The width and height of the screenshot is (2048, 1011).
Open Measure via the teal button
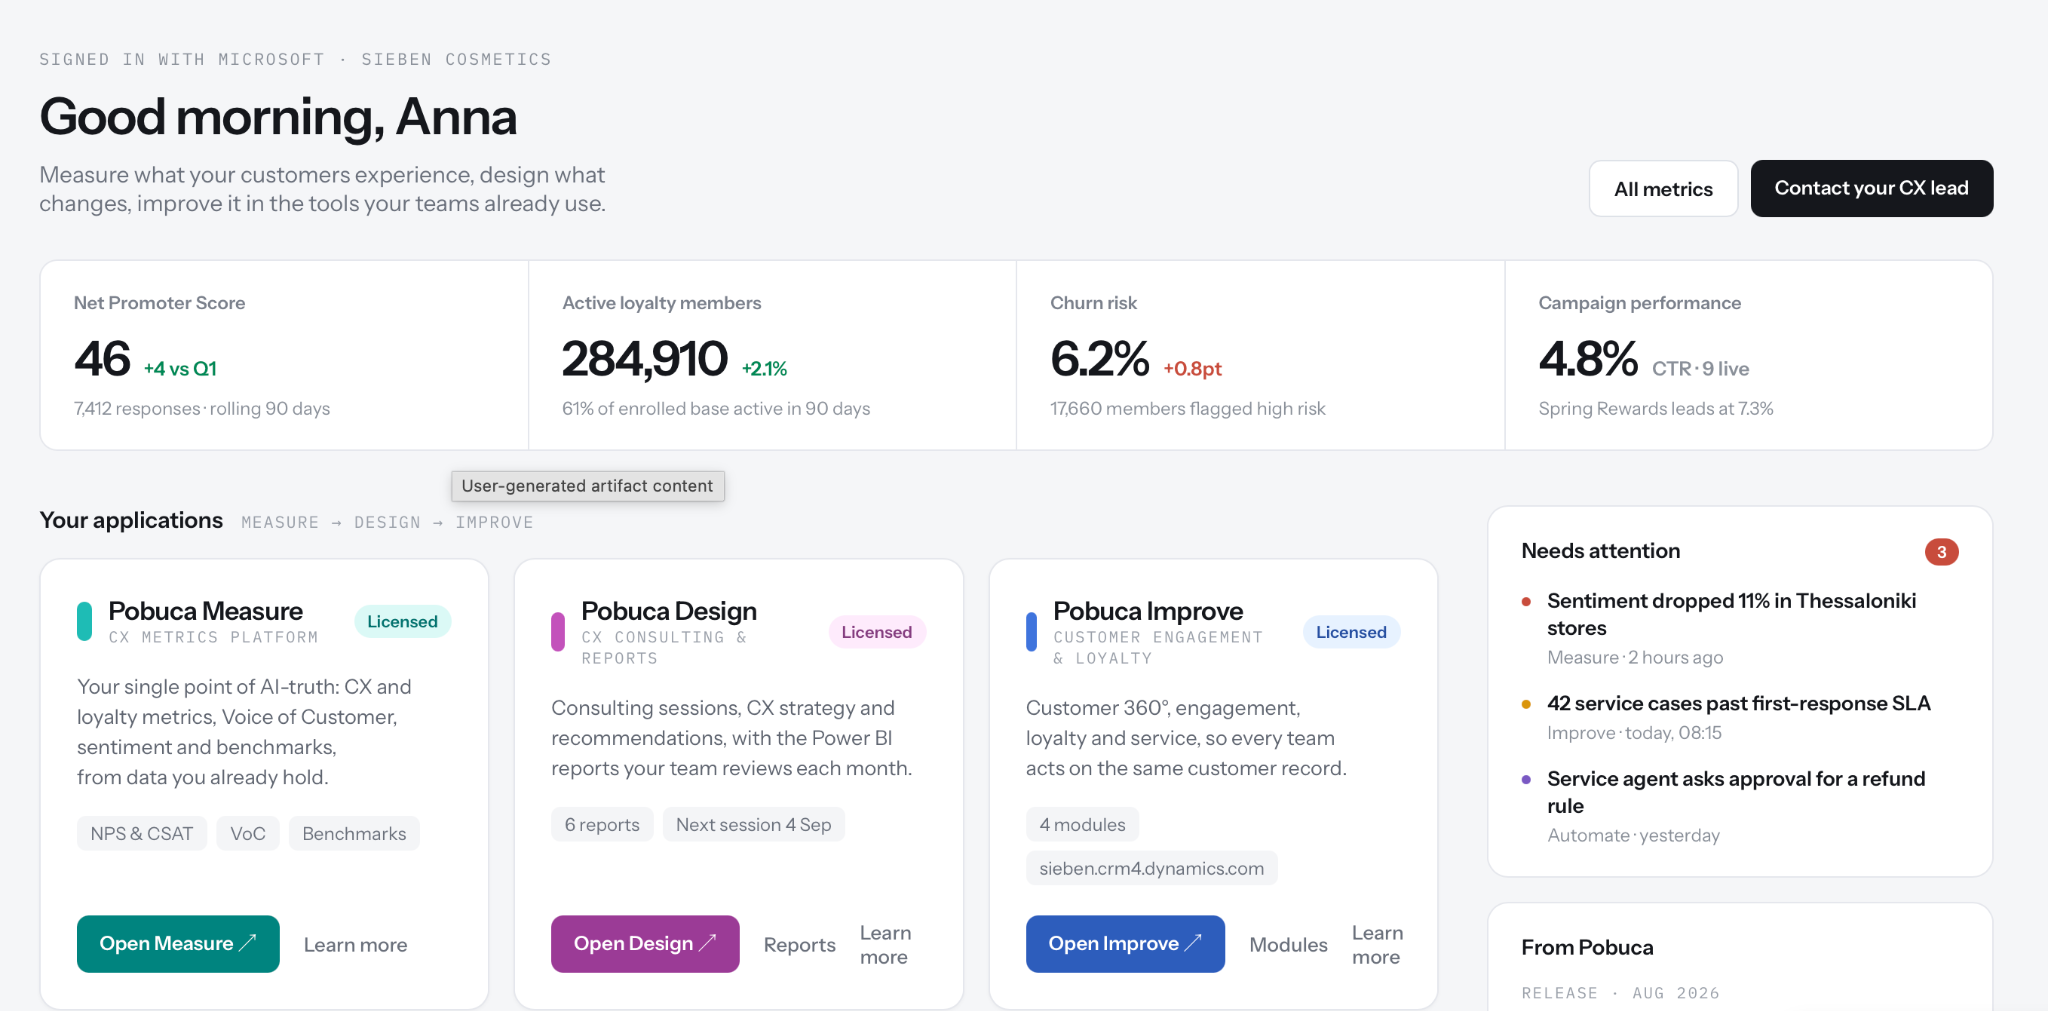(x=178, y=944)
